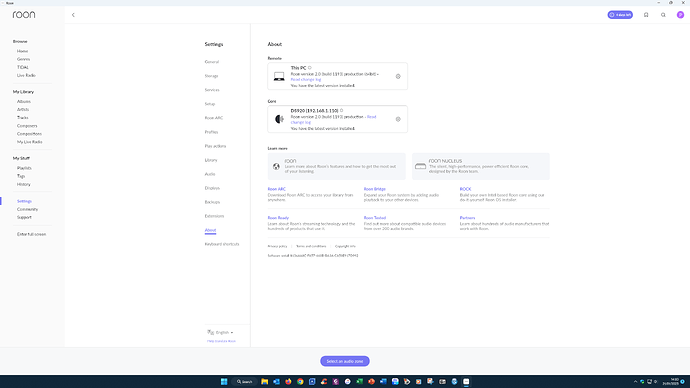Follow the Roon ARC link

pyautogui.click(x=276, y=189)
